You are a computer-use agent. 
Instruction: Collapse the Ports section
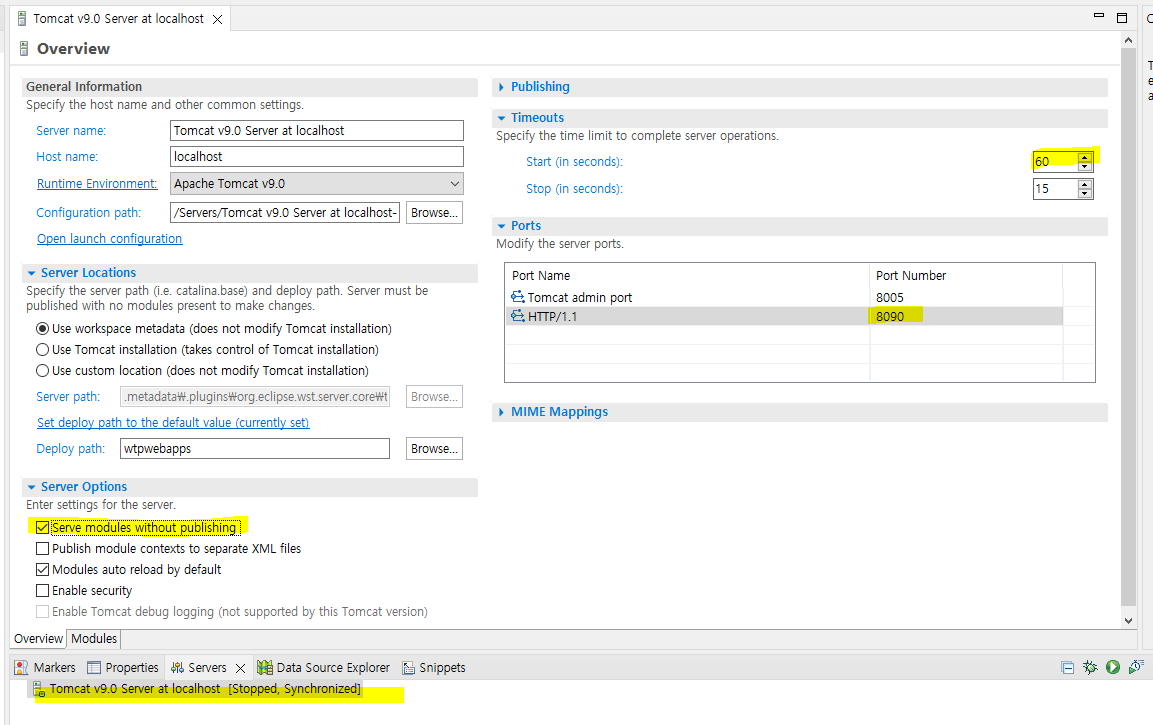point(501,226)
